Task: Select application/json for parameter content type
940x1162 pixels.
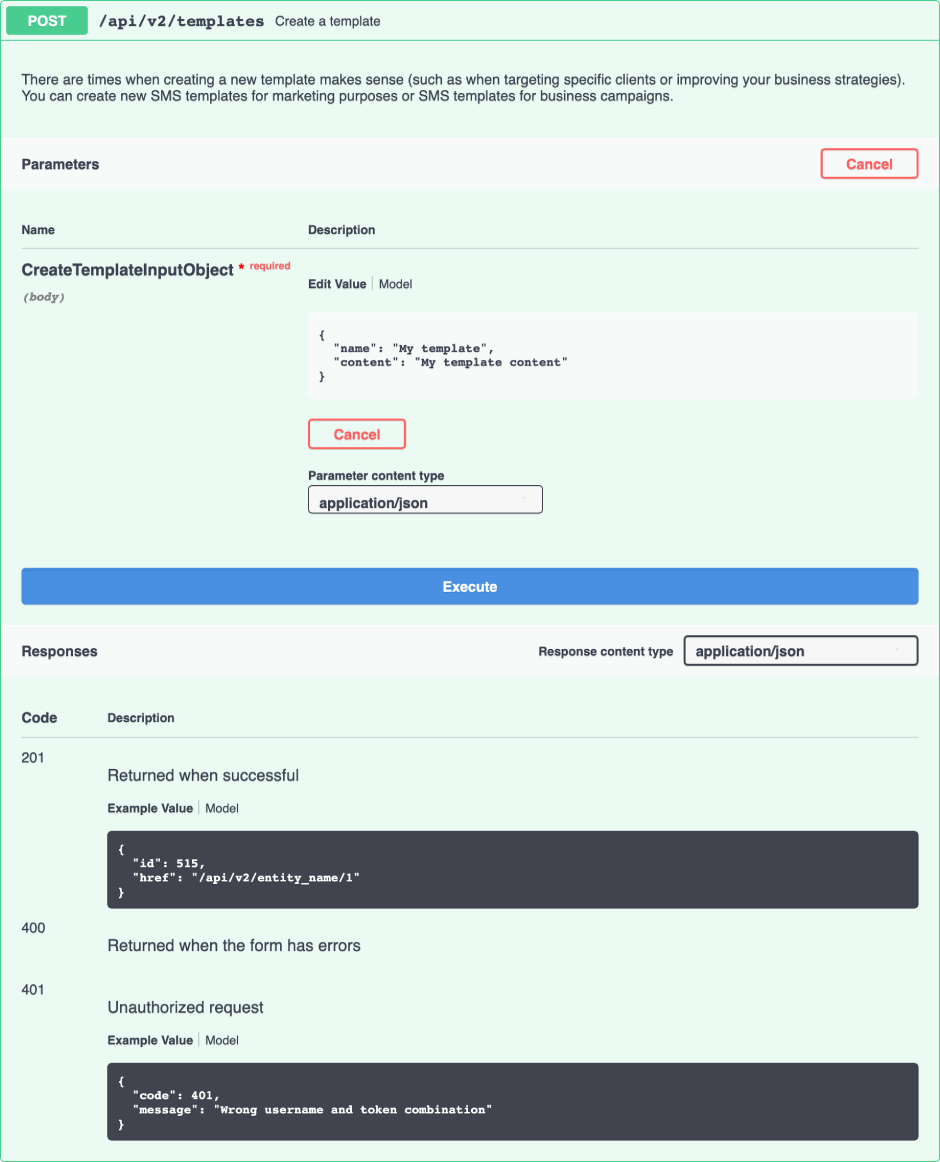Action: [x=425, y=499]
